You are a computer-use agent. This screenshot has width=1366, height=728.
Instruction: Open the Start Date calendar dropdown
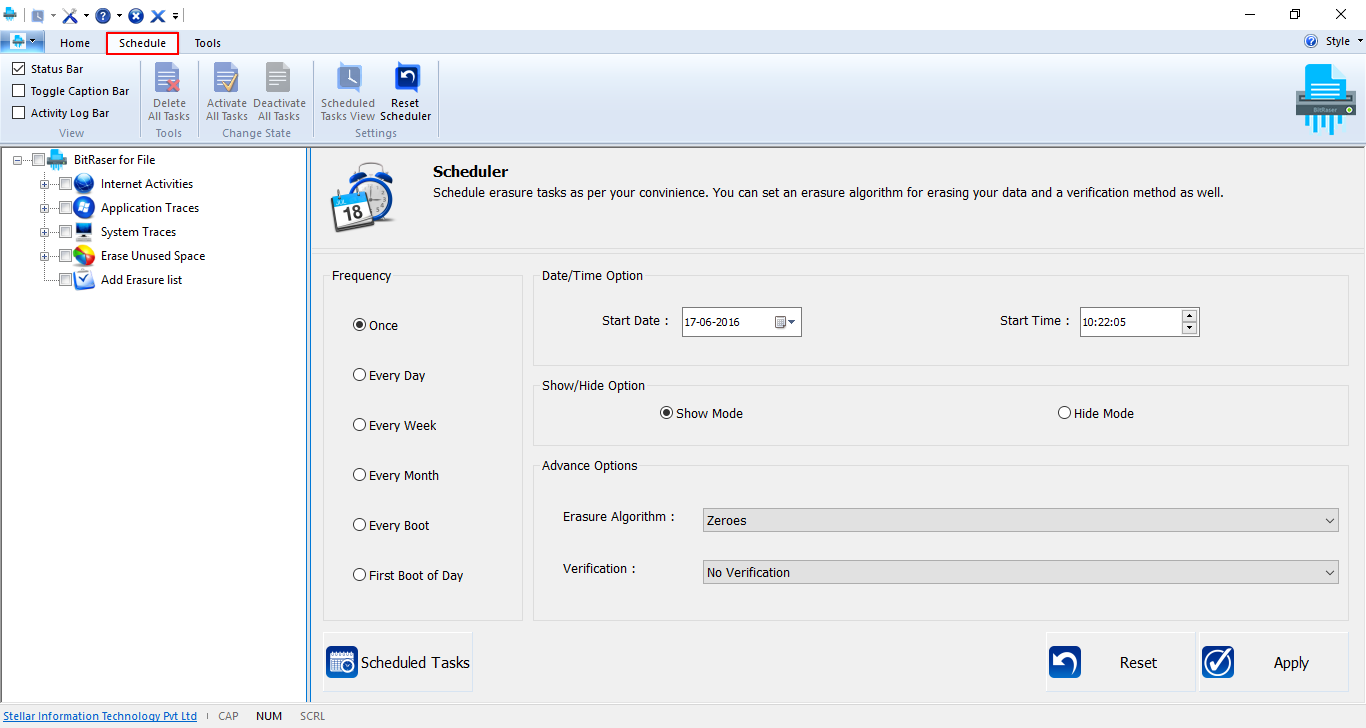(785, 322)
